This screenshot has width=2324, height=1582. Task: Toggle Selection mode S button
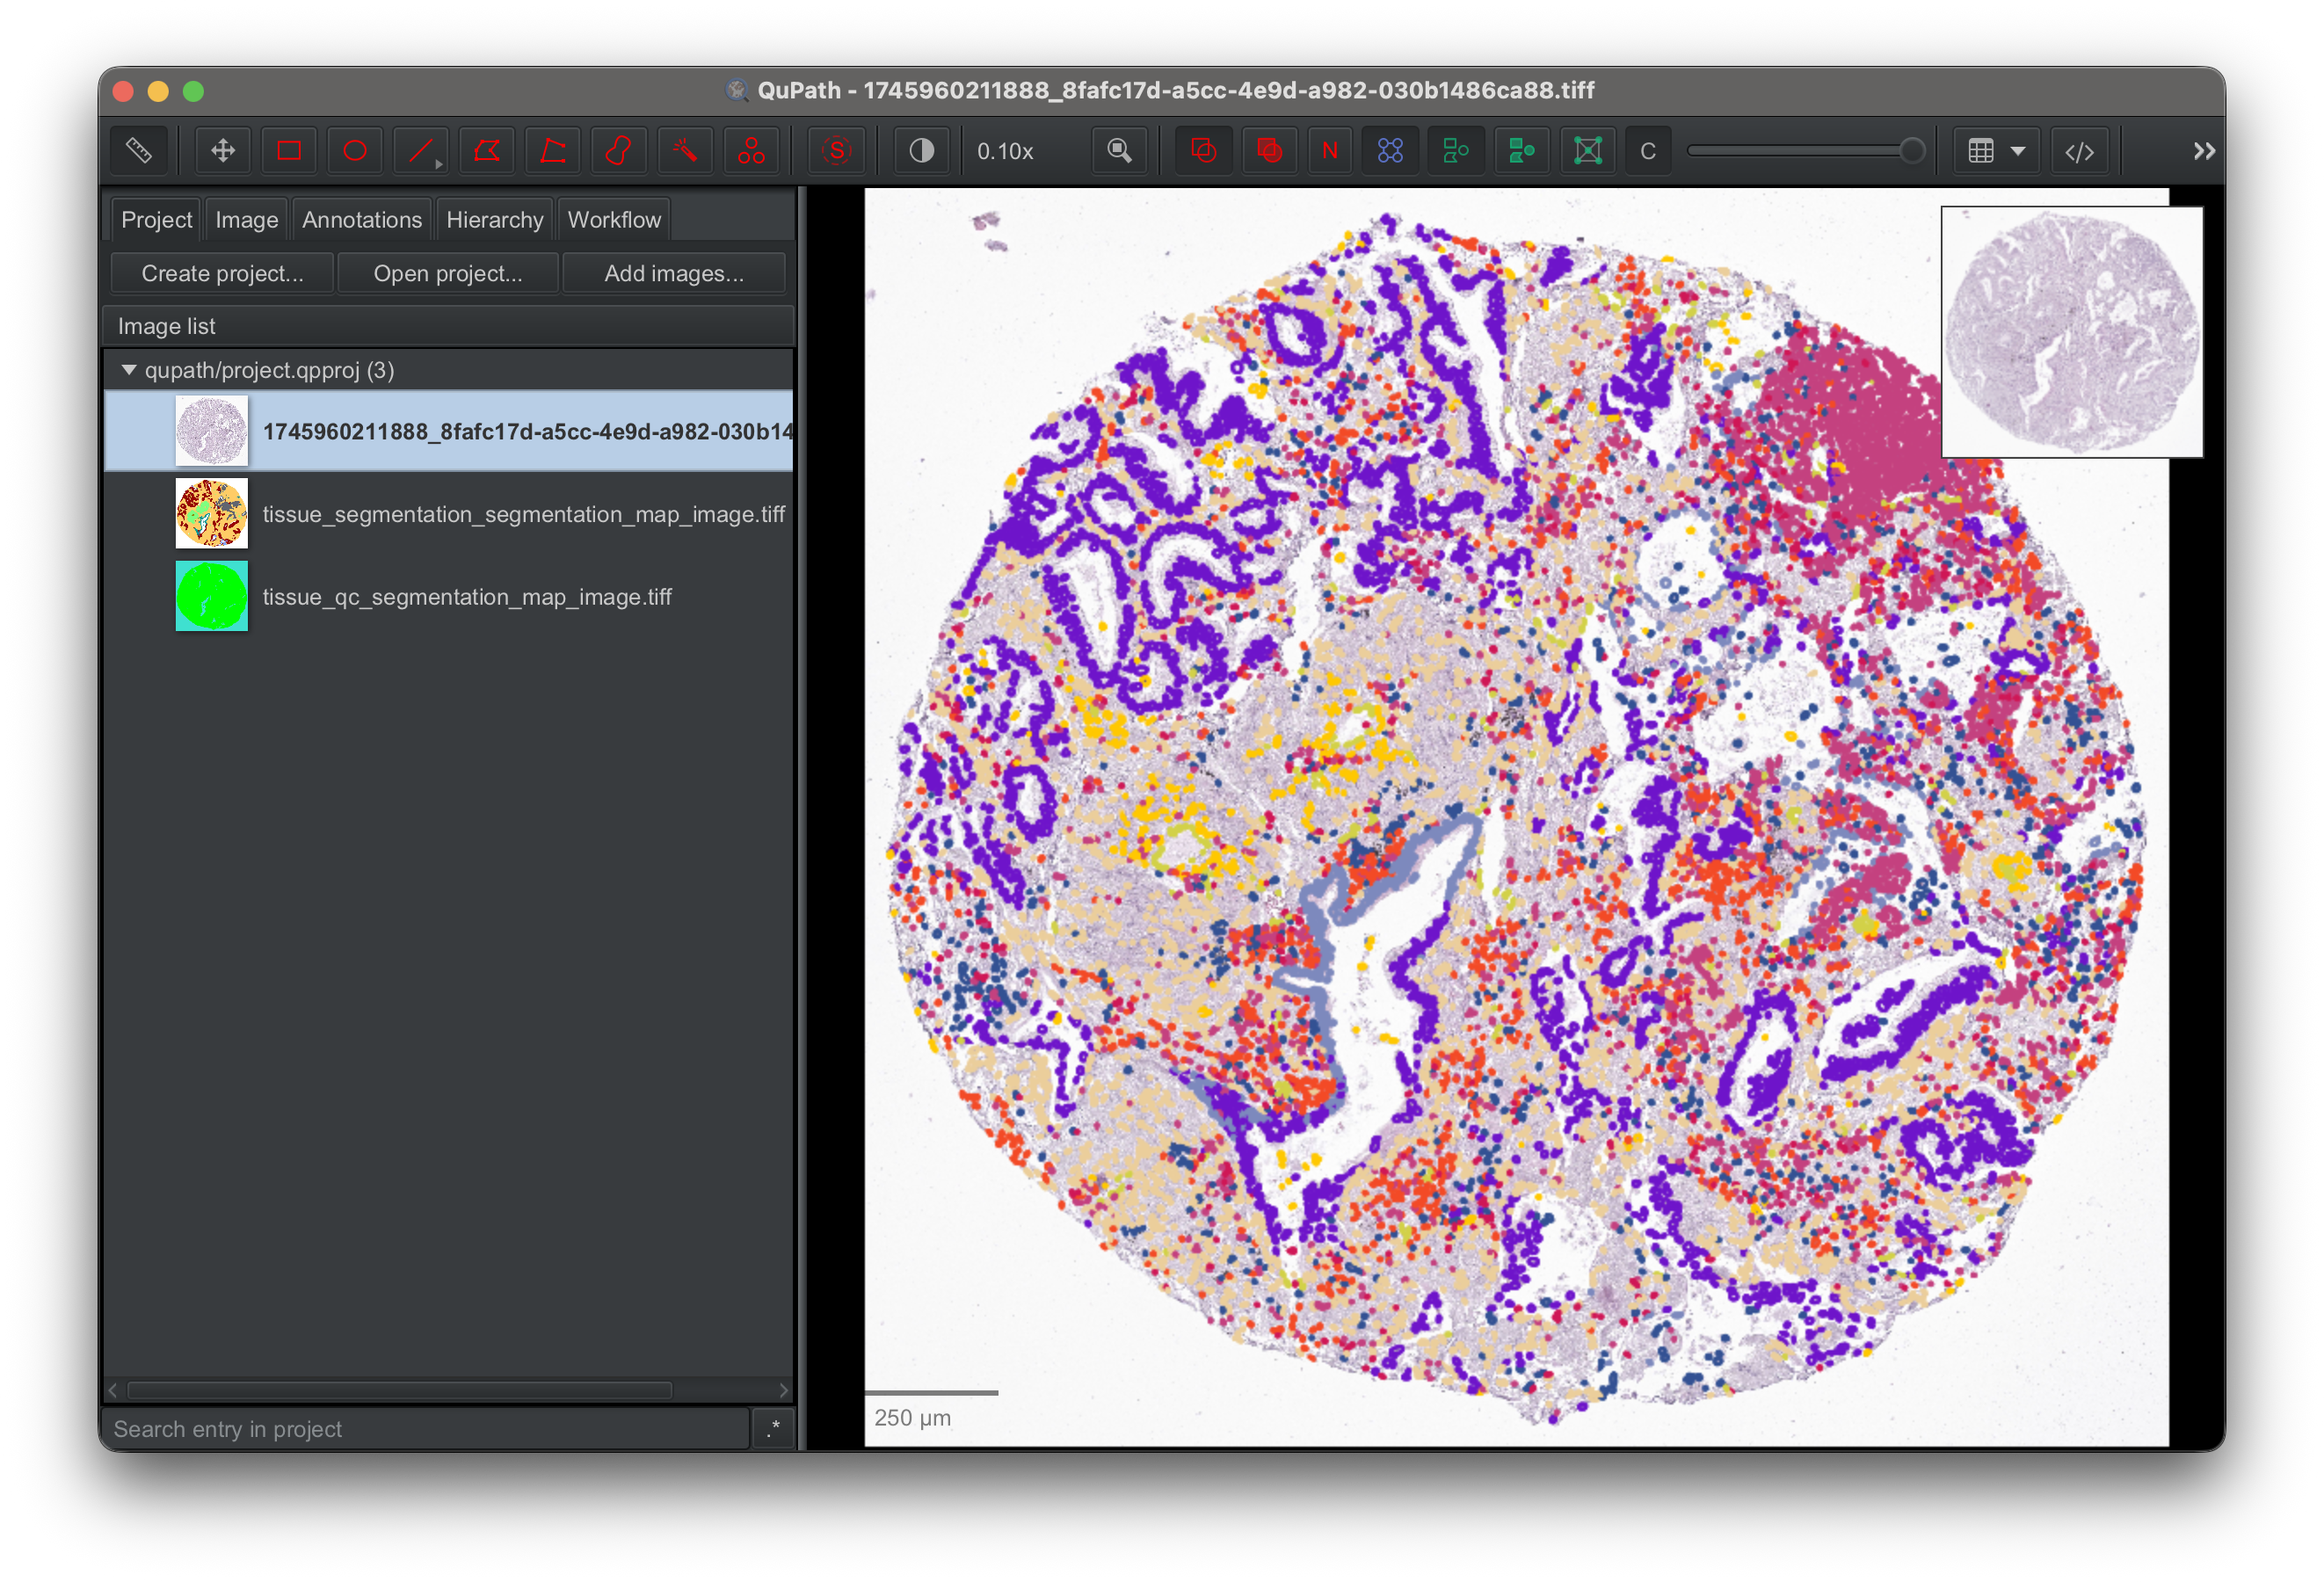(x=836, y=151)
